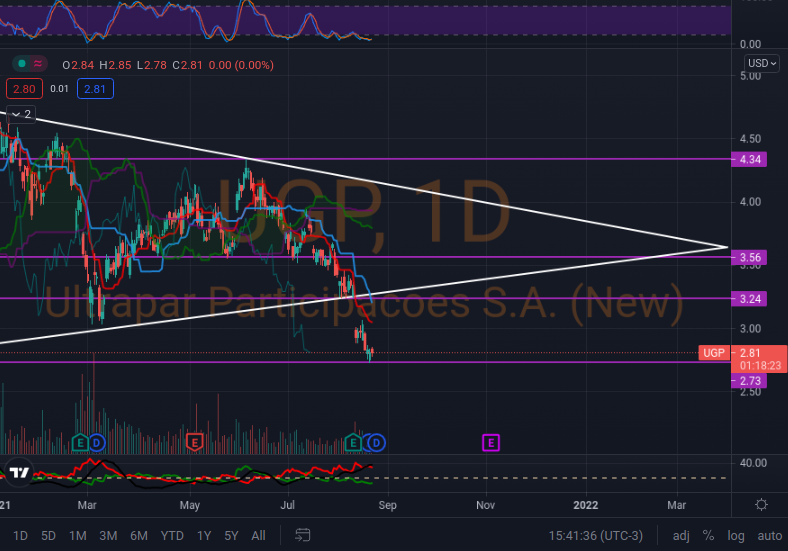Image resolution: width=788 pixels, height=551 pixels.
Task: Click the pink approximate-equals data icon
Action: [x=38, y=64]
